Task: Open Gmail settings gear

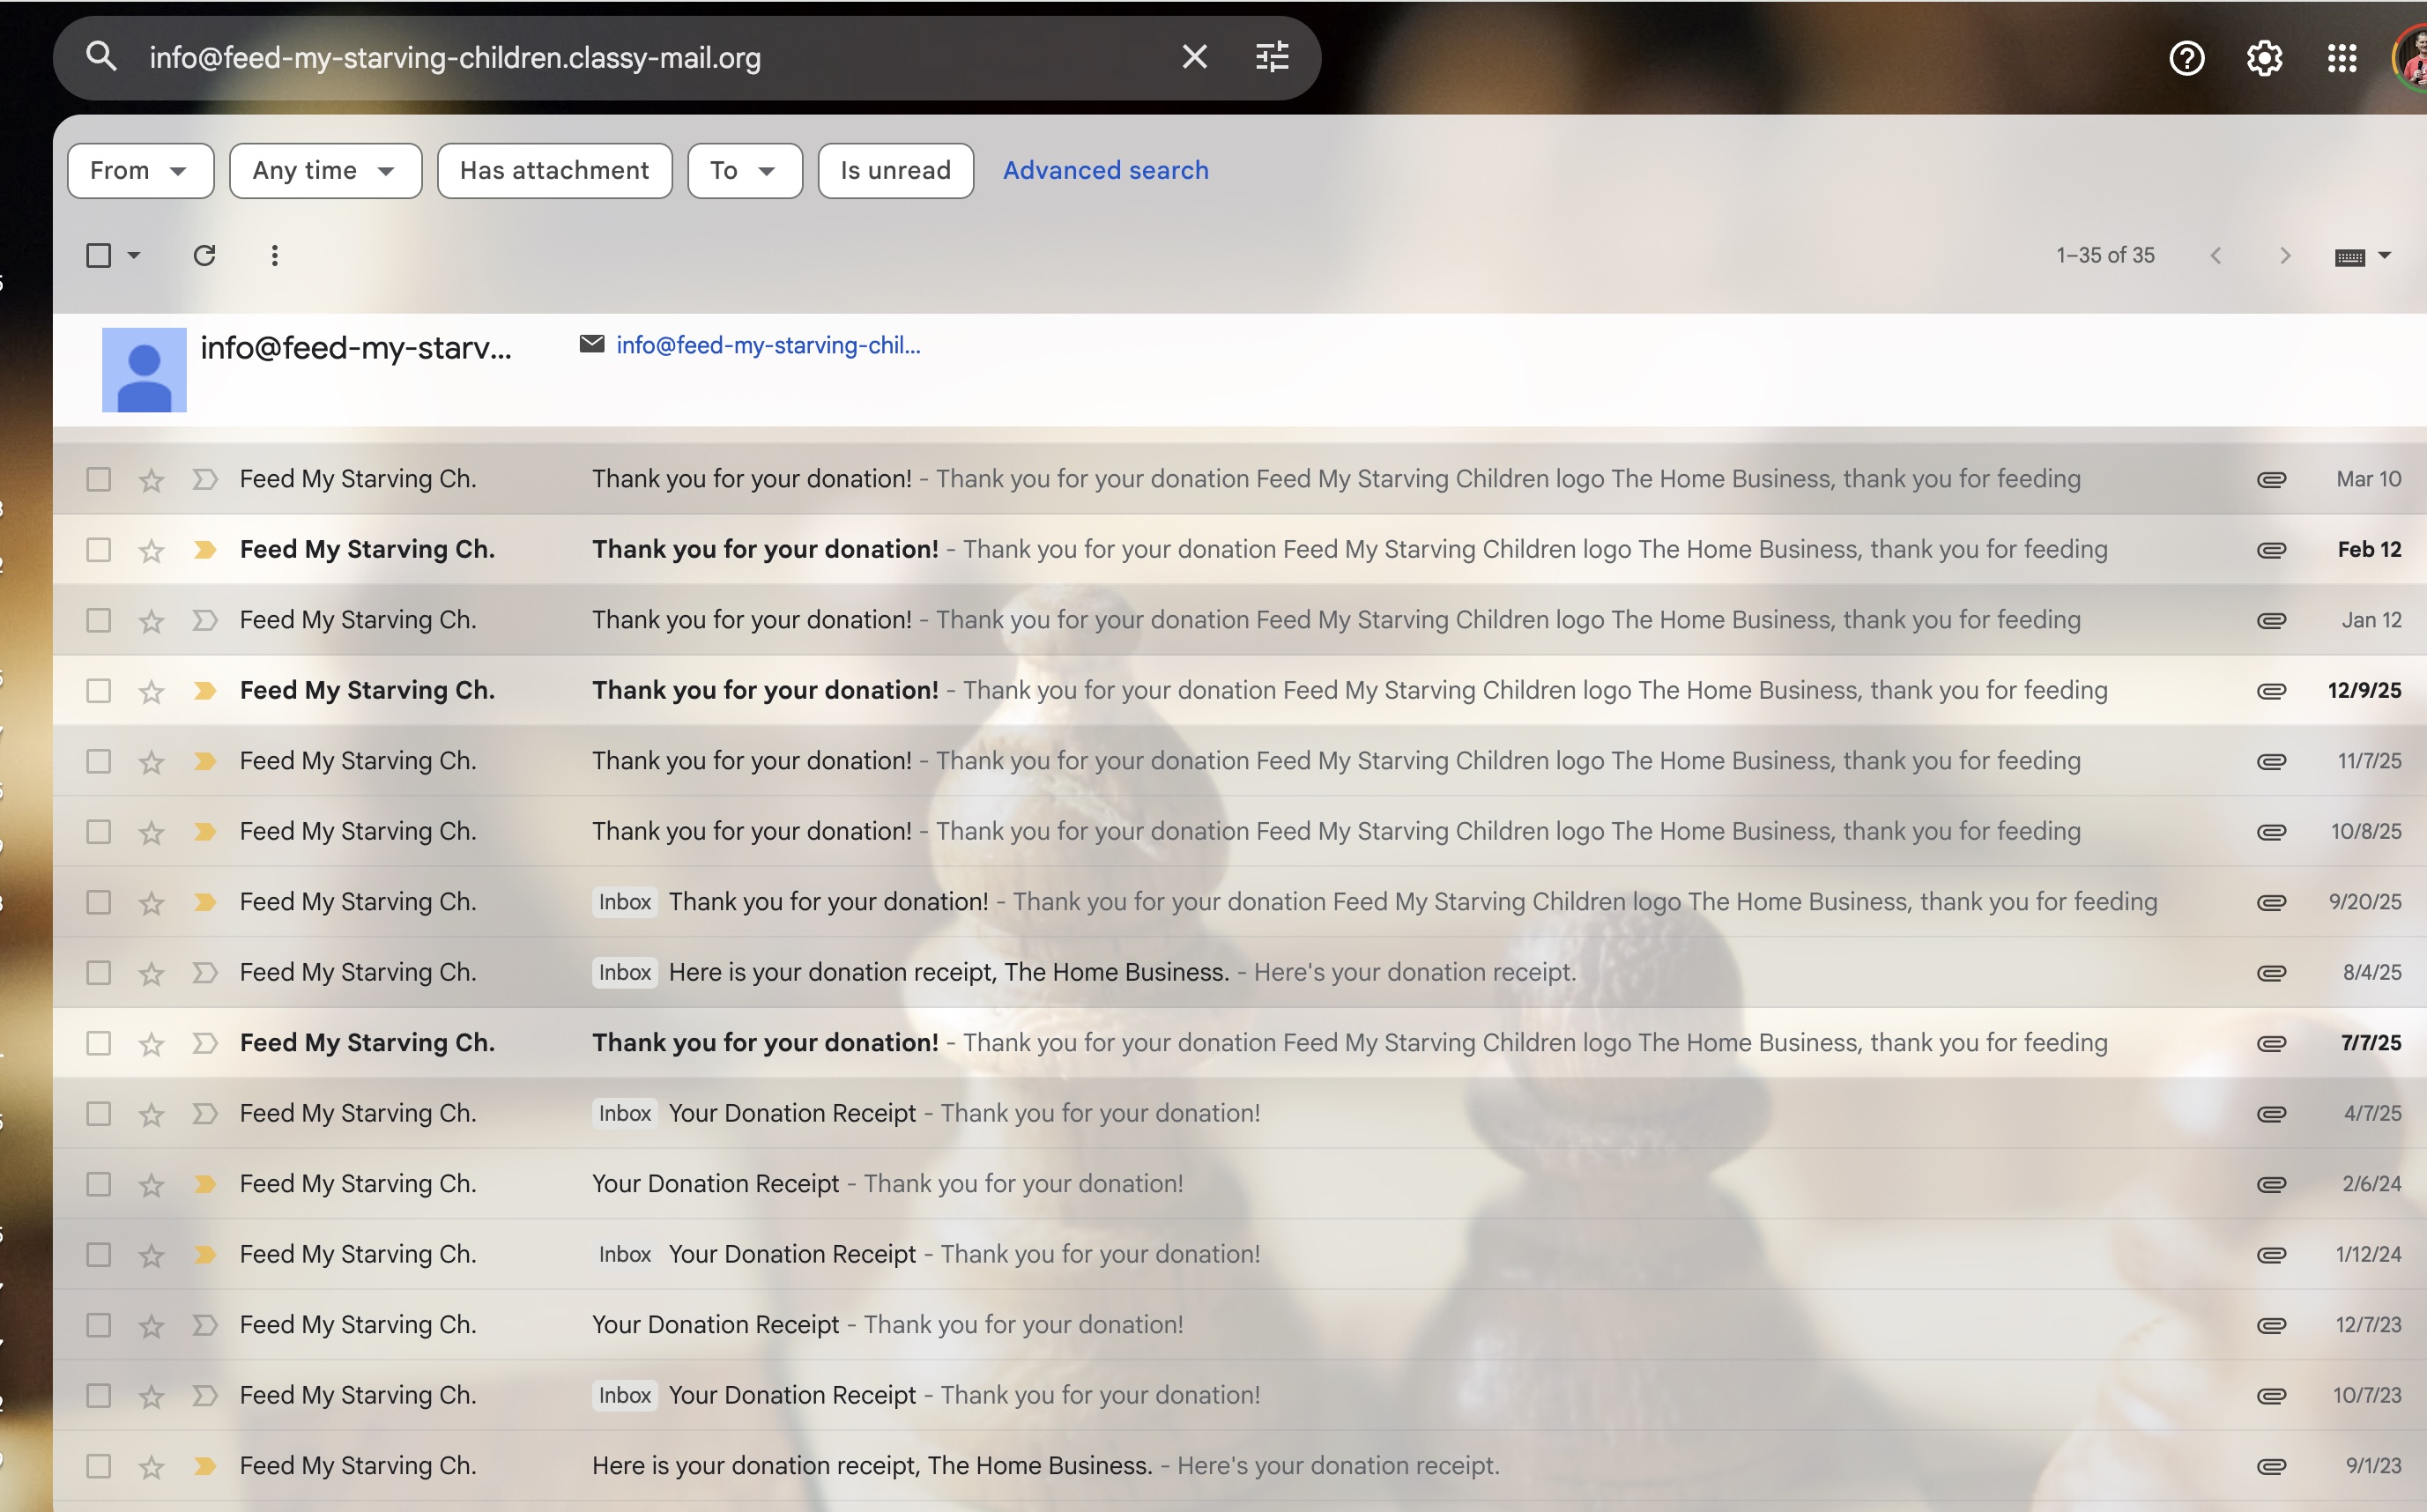Action: tap(2264, 58)
